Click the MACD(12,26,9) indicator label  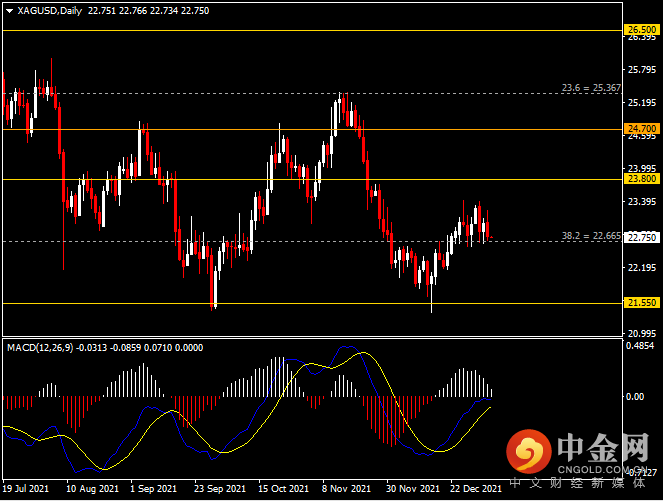pyautogui.click(x=40, y=348)
